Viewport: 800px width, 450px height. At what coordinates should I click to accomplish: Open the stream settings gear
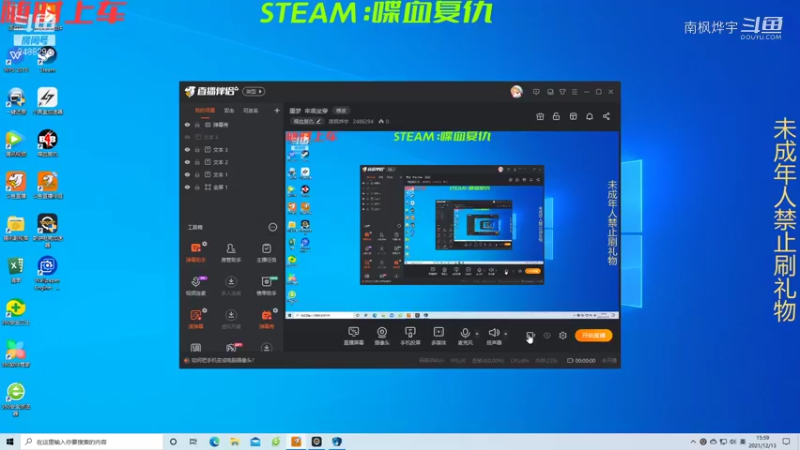pyautogui.click(x=563, y=335)
